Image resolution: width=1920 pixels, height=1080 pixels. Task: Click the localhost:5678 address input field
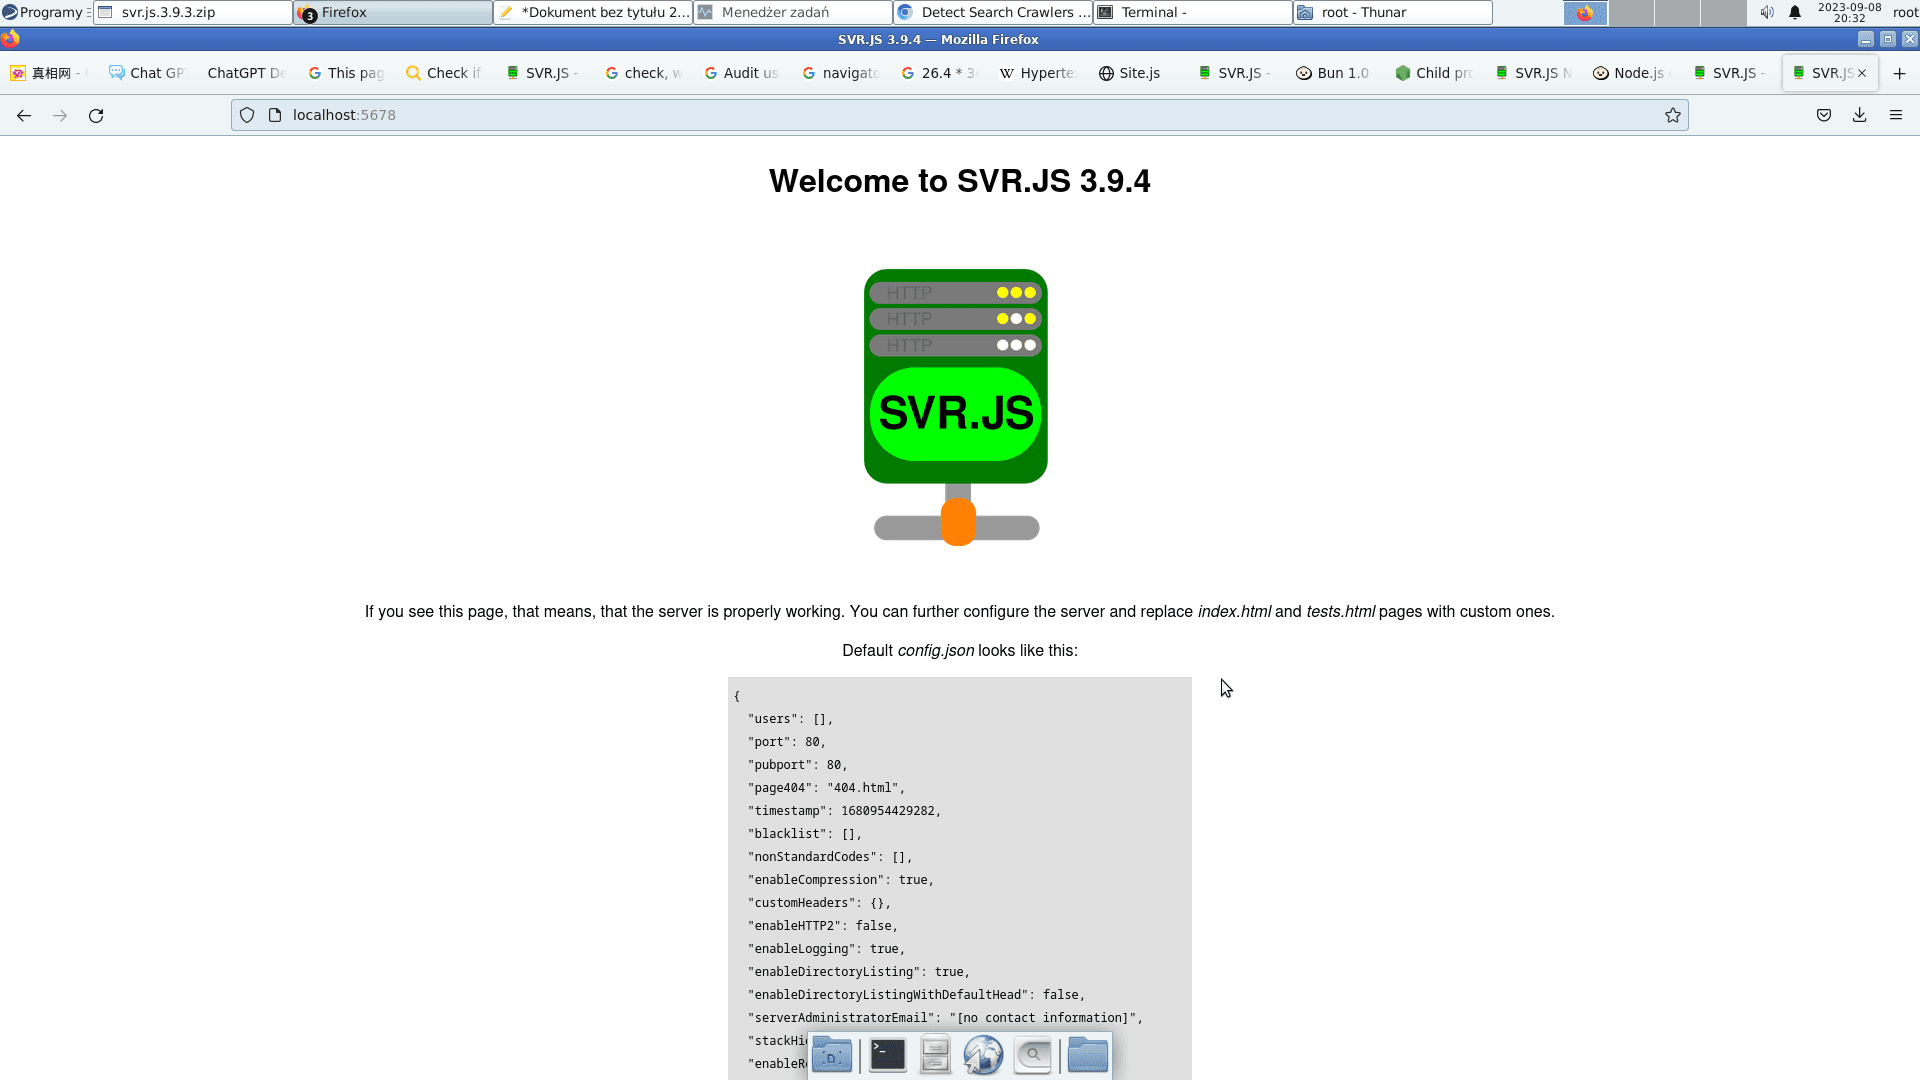pos(344,115)
